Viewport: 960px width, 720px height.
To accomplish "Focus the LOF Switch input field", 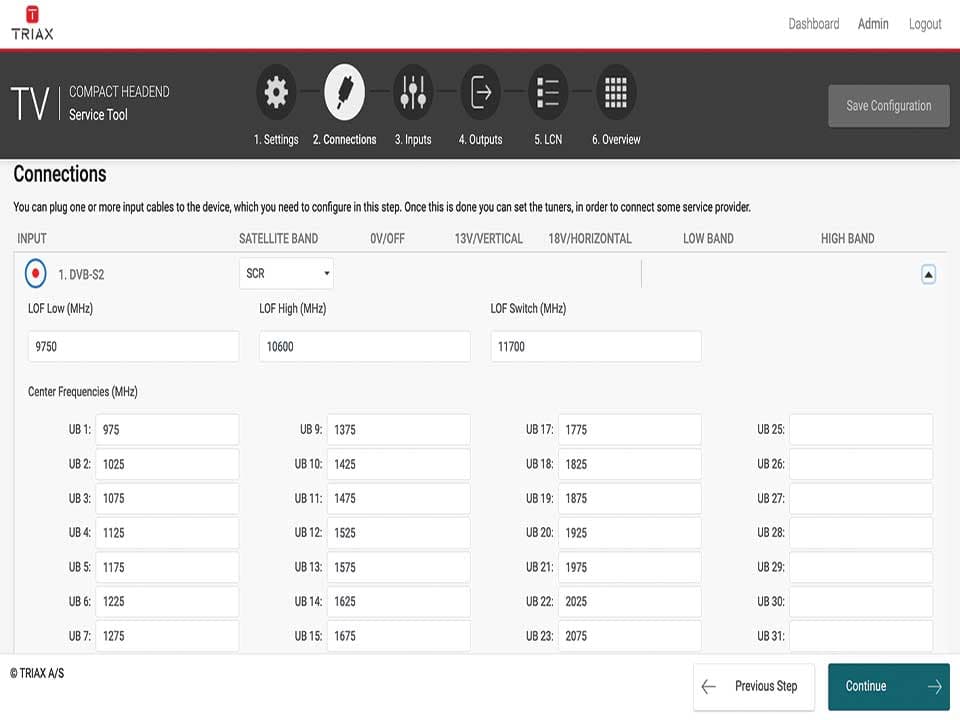I will [x=596, y=347].
